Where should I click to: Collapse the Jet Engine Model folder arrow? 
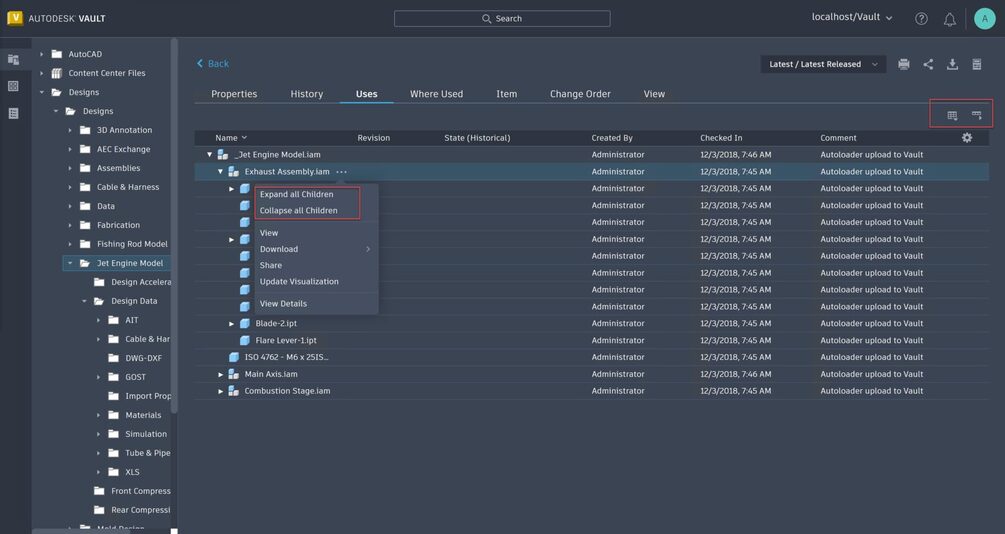70,263
